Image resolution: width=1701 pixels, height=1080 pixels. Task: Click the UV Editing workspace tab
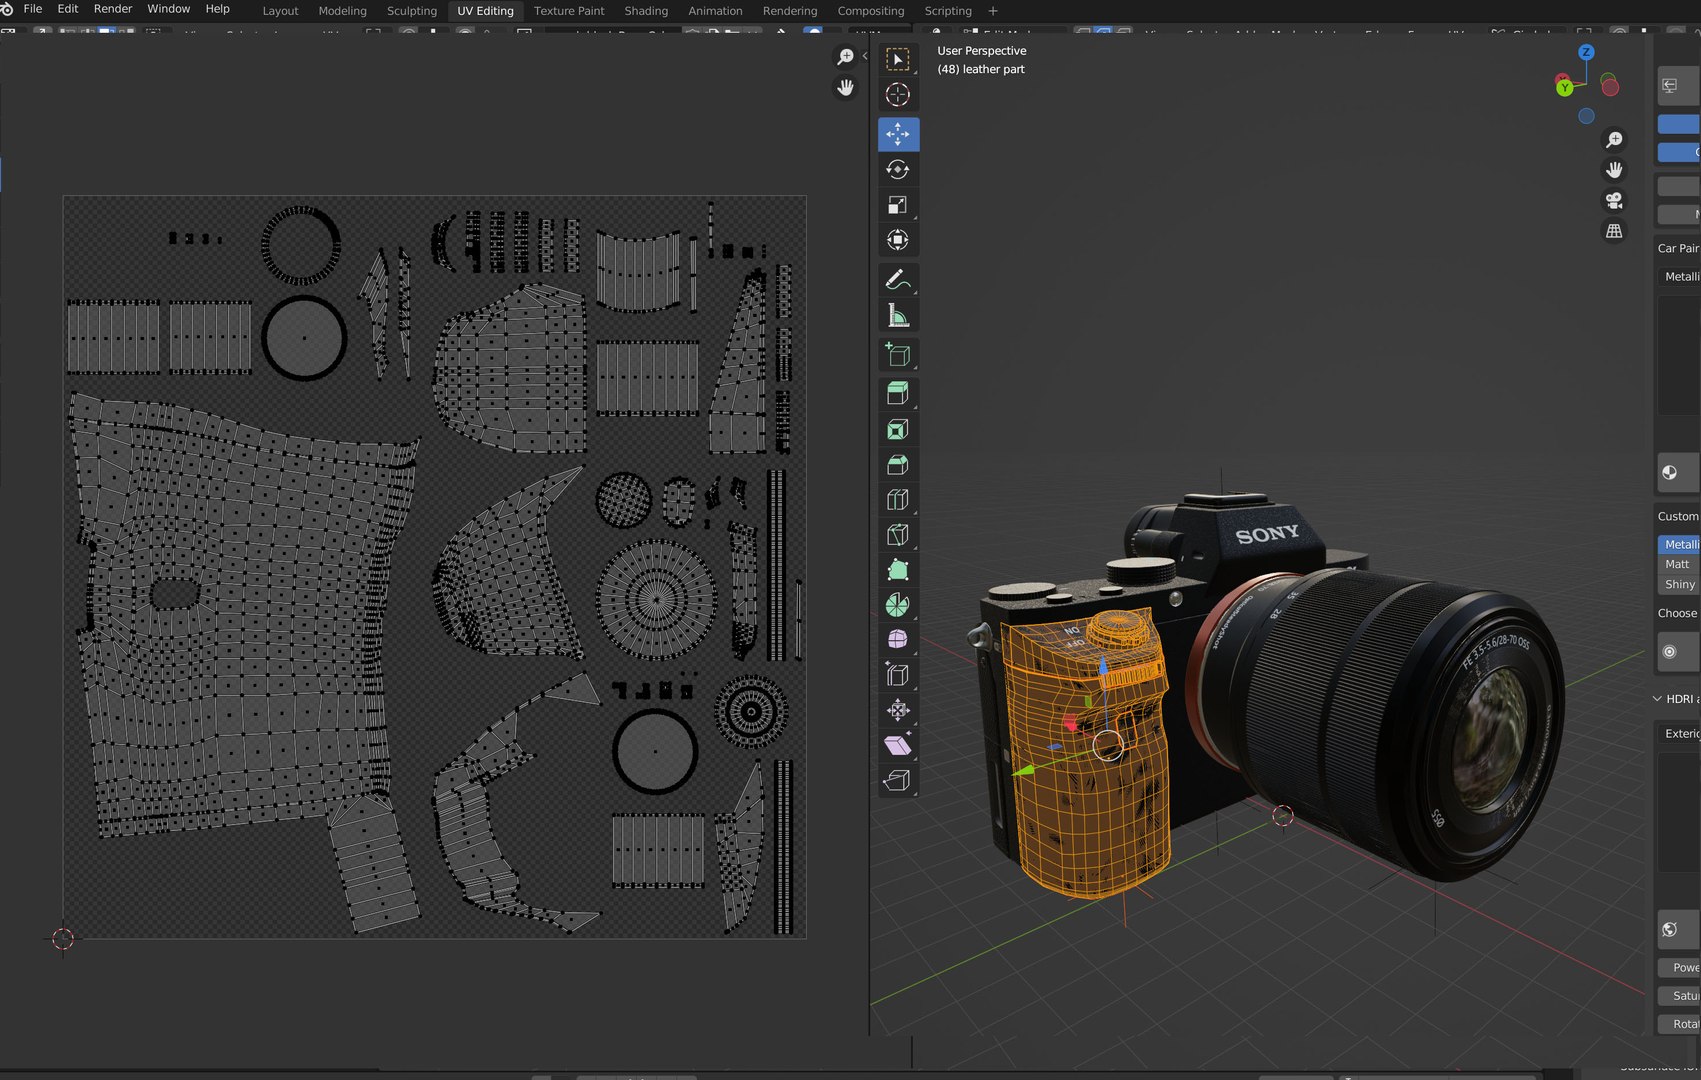pos(485,11)
